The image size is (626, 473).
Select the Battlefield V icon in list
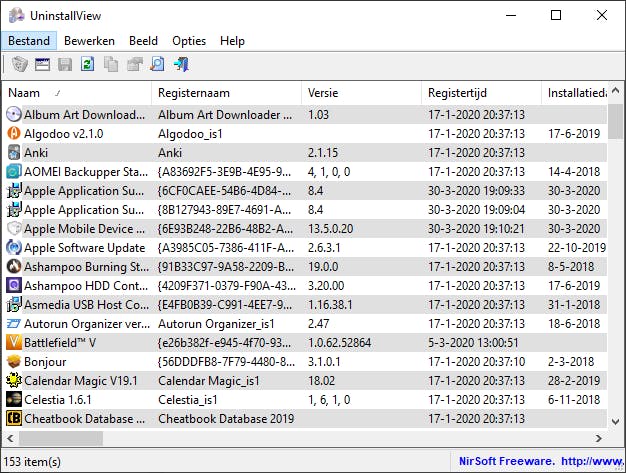(x=14, y=342)
